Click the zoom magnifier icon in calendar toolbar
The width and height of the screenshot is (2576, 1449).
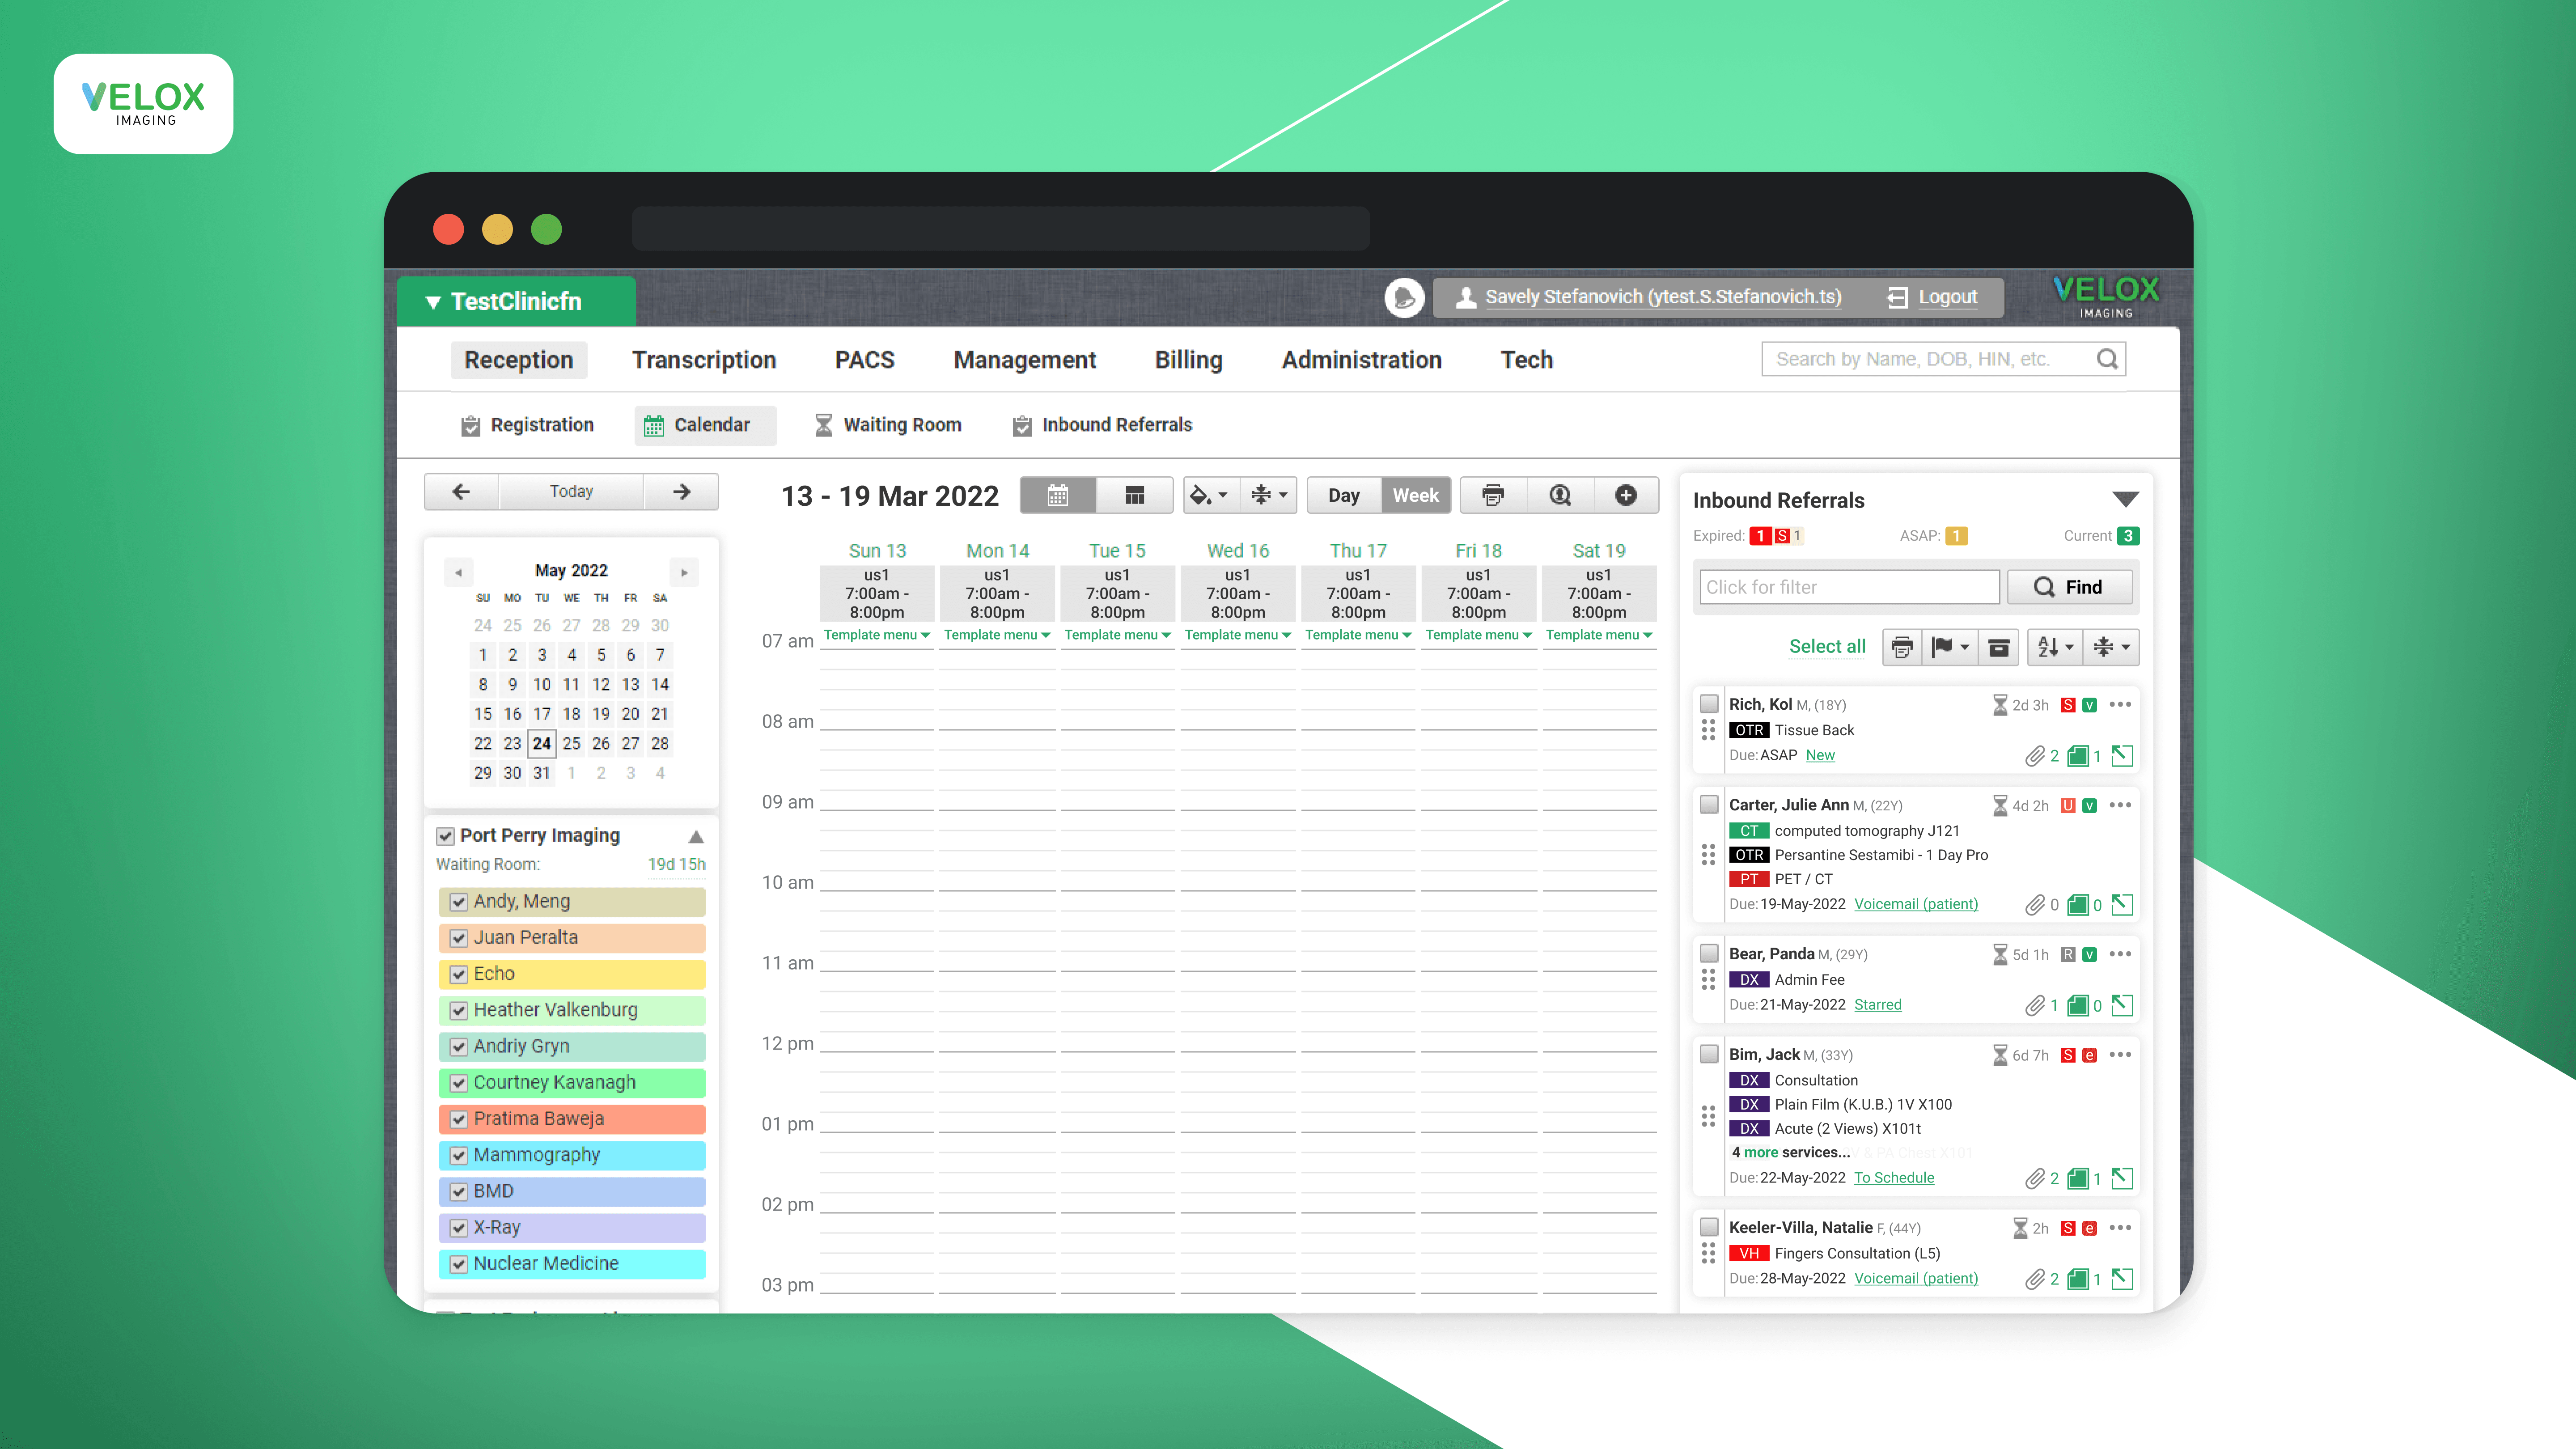(1560, 495)
